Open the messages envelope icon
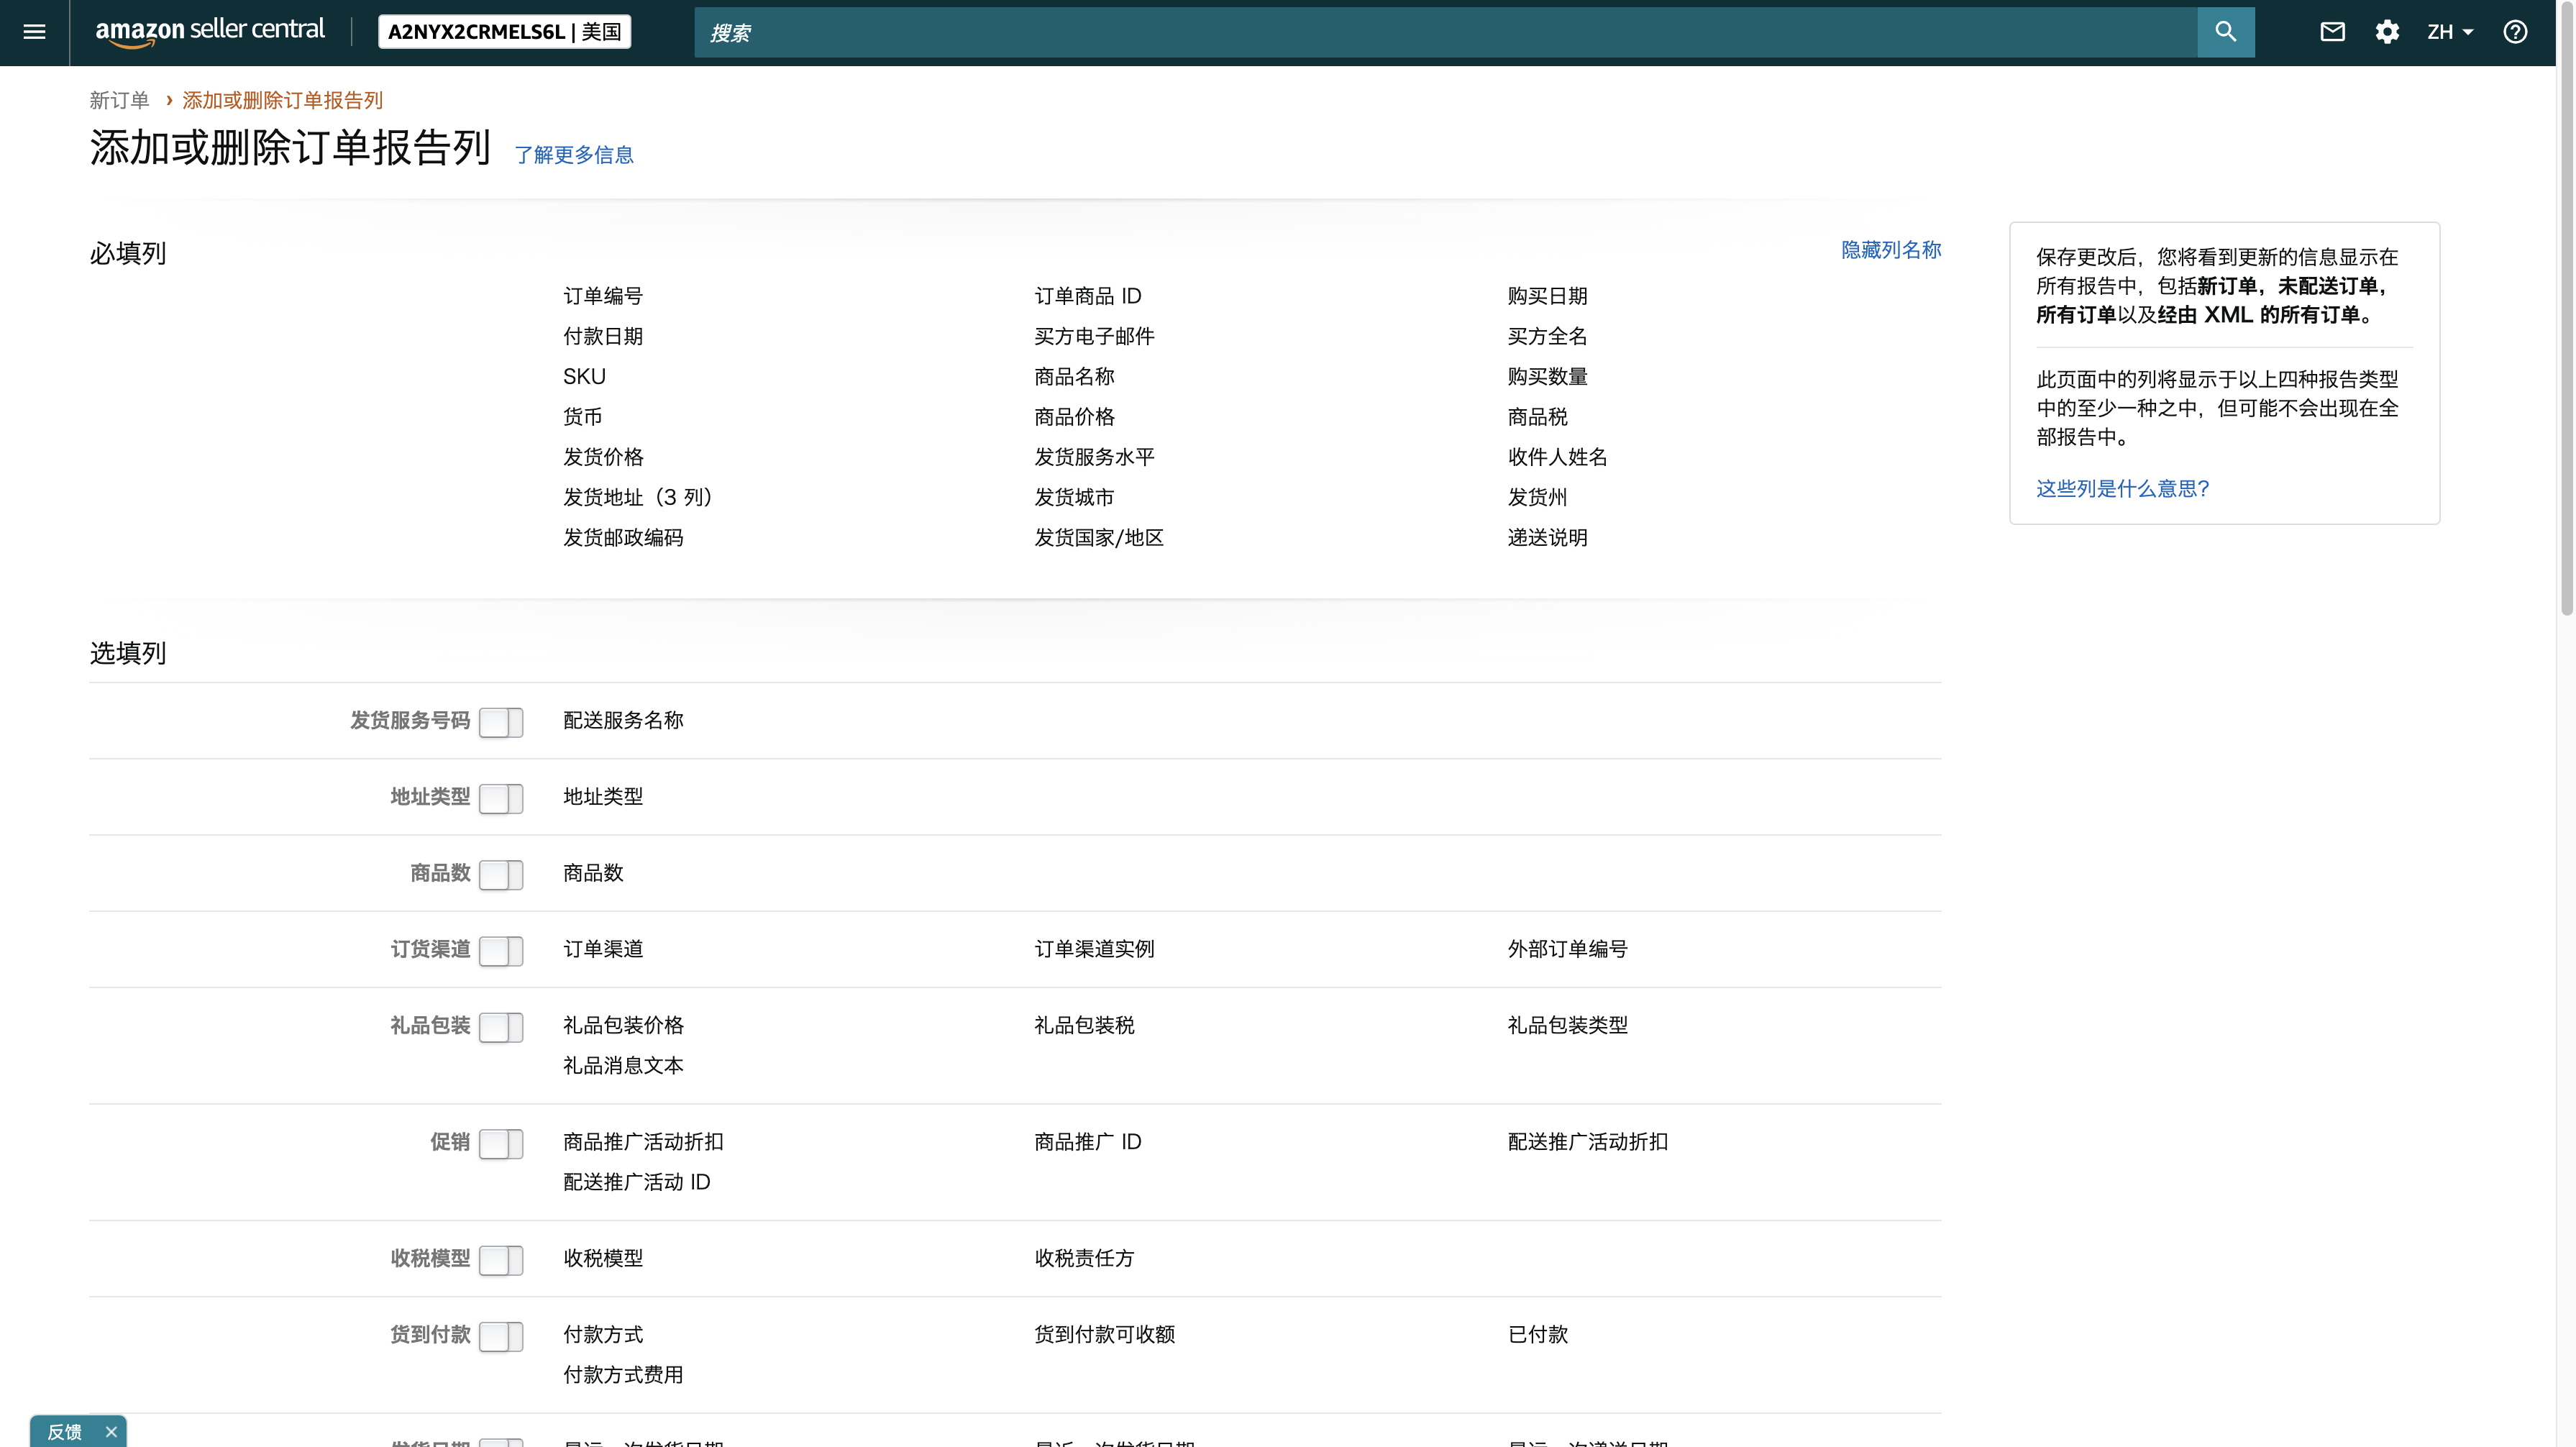Image resolution: width=2576 pixels, height=1447 pixels. click(2332, 32)
